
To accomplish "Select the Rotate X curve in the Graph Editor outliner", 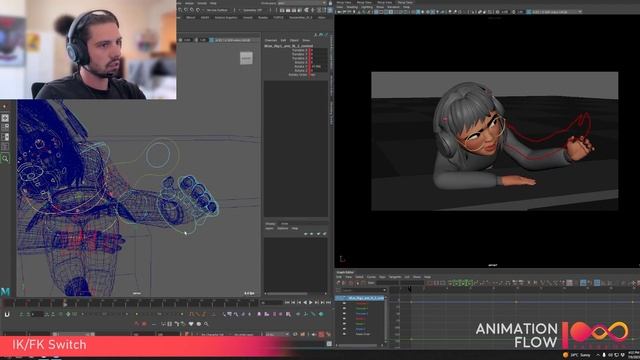I will pyautogui.click(x=360, y=319).
